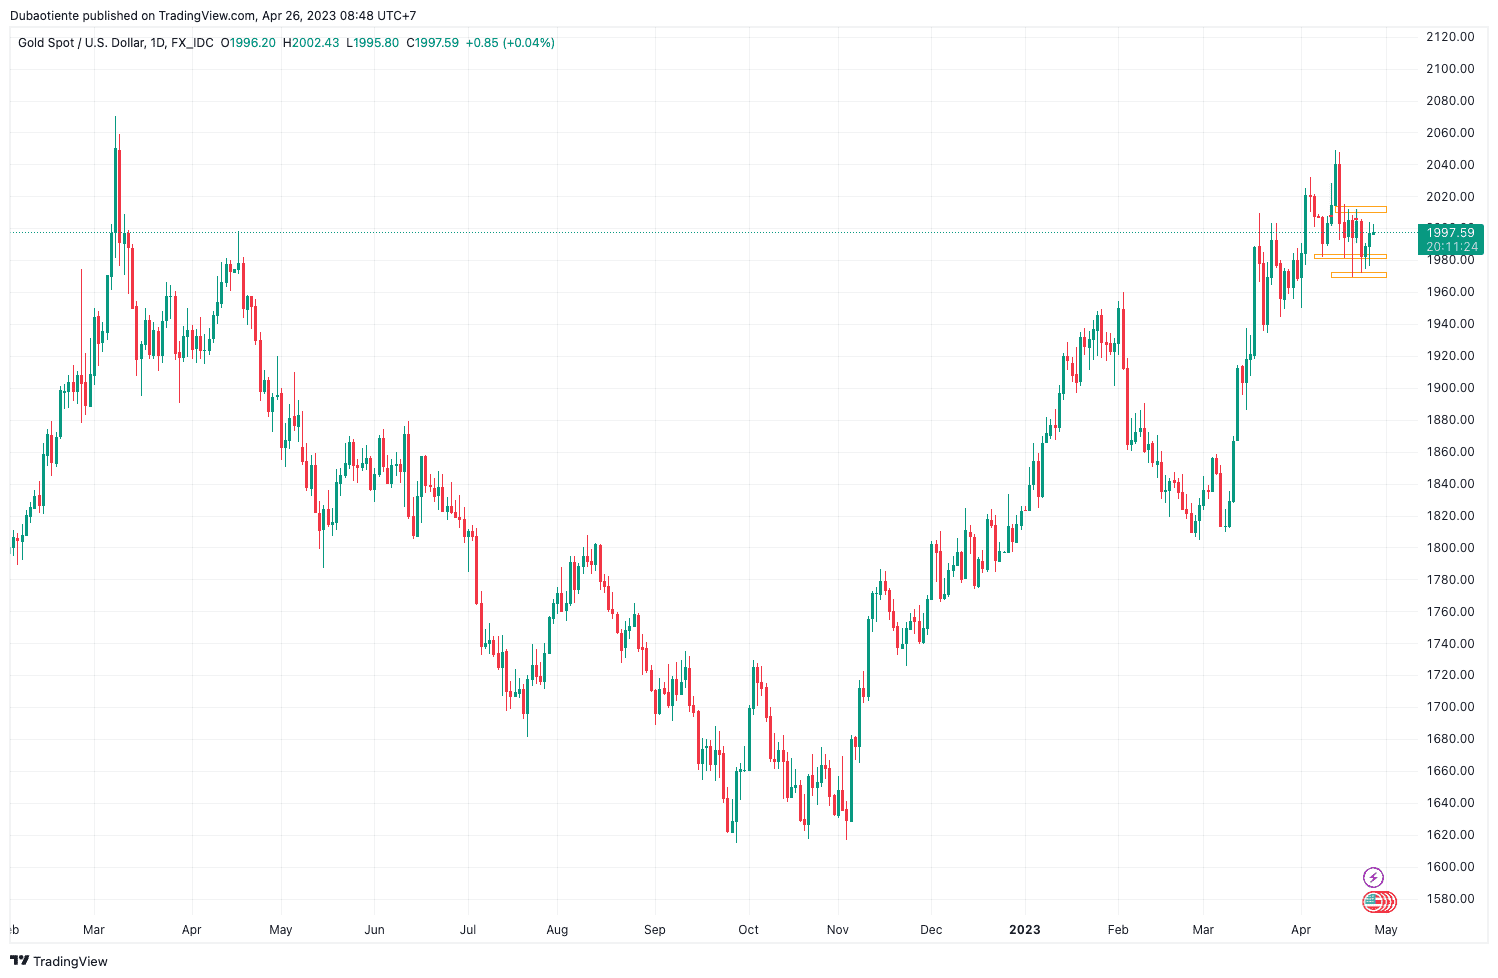Viewport: 1498px width, 978px height.
Task: Click the bold 2023 year label on time axis
Action: point(1025,930)
